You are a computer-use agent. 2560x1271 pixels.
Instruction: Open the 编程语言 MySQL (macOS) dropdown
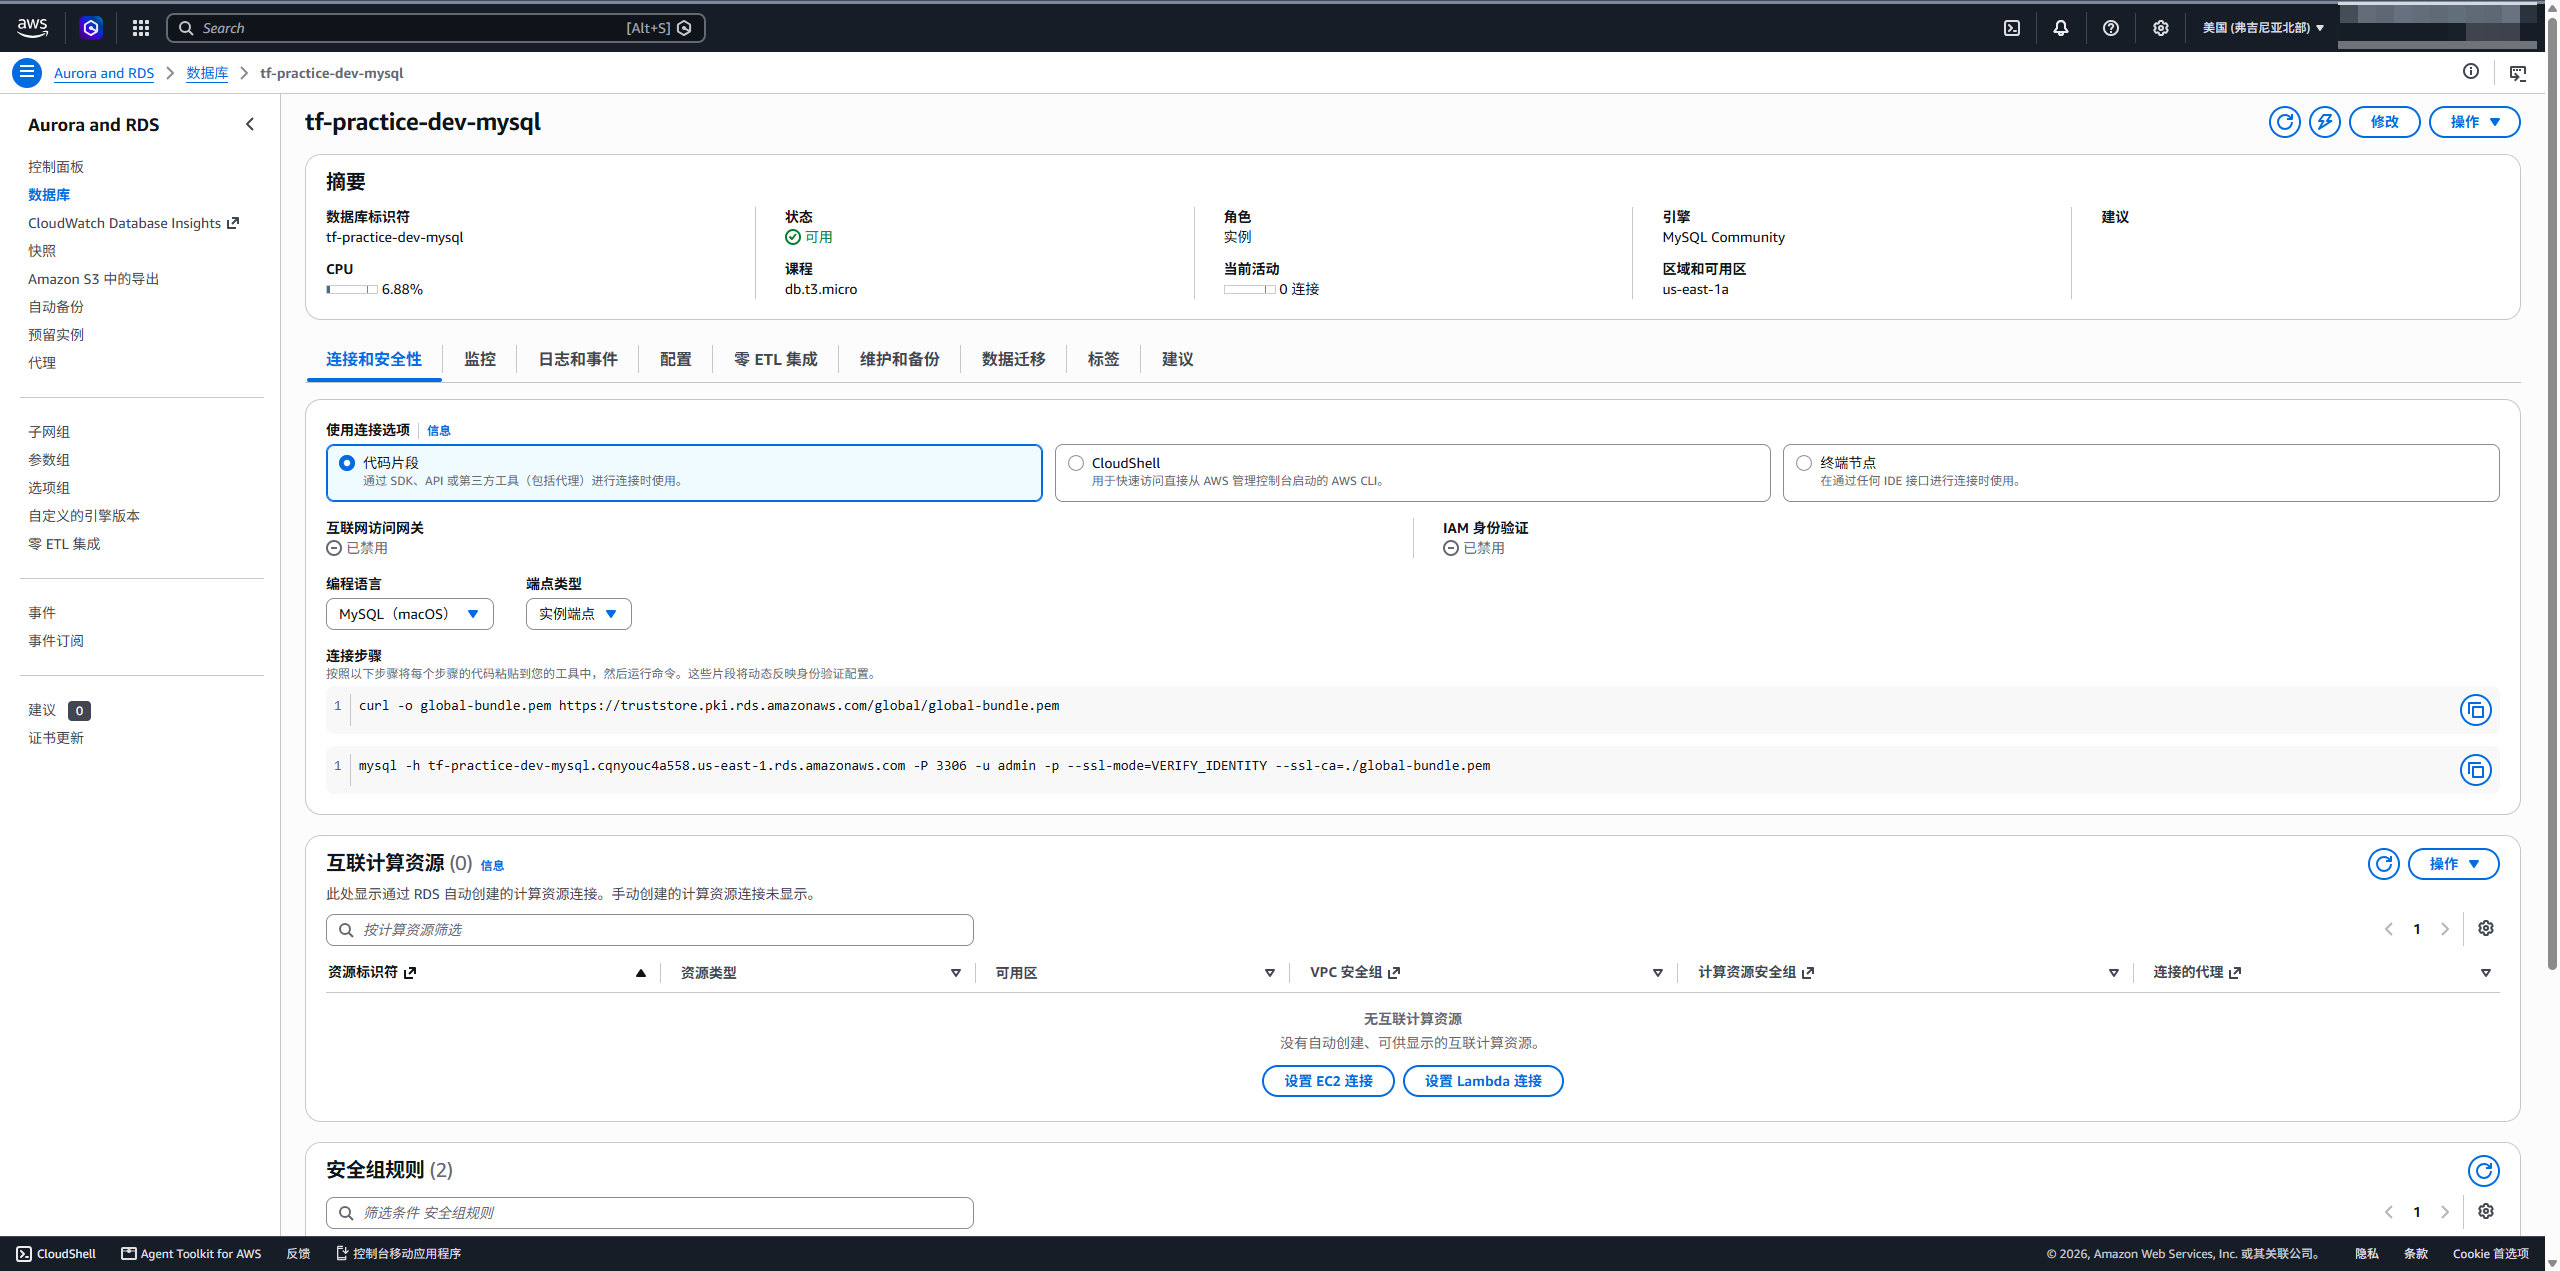tap(410, 614)
